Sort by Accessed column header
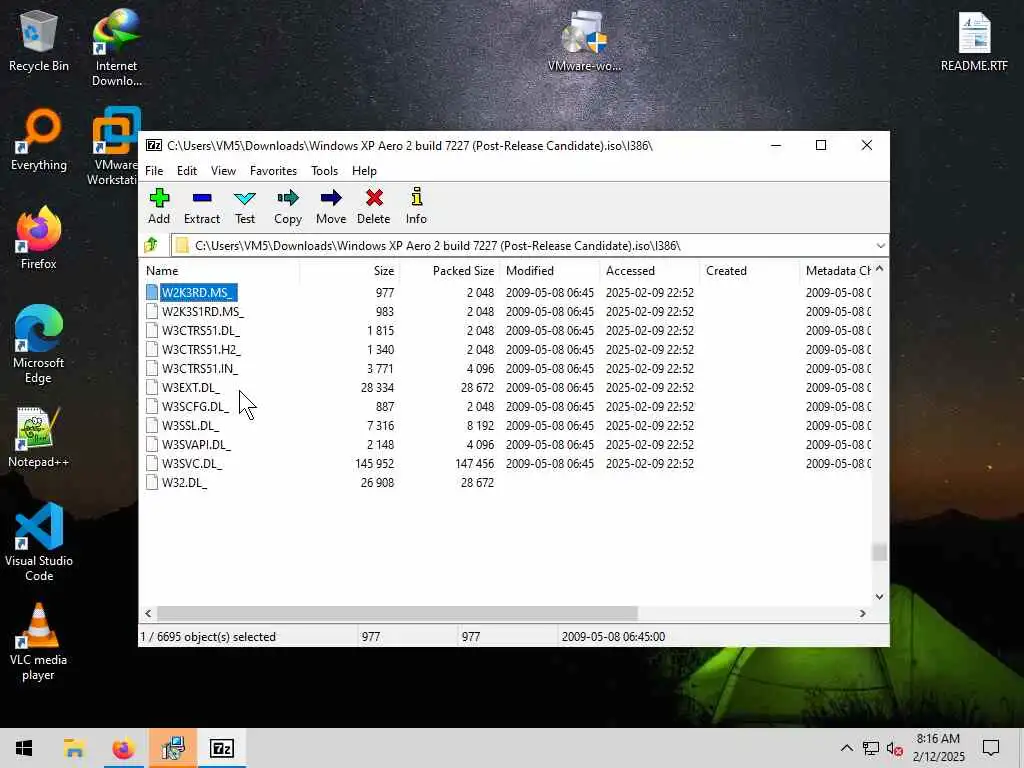This screenshot has height=768, width=1024. coord(649,270)
